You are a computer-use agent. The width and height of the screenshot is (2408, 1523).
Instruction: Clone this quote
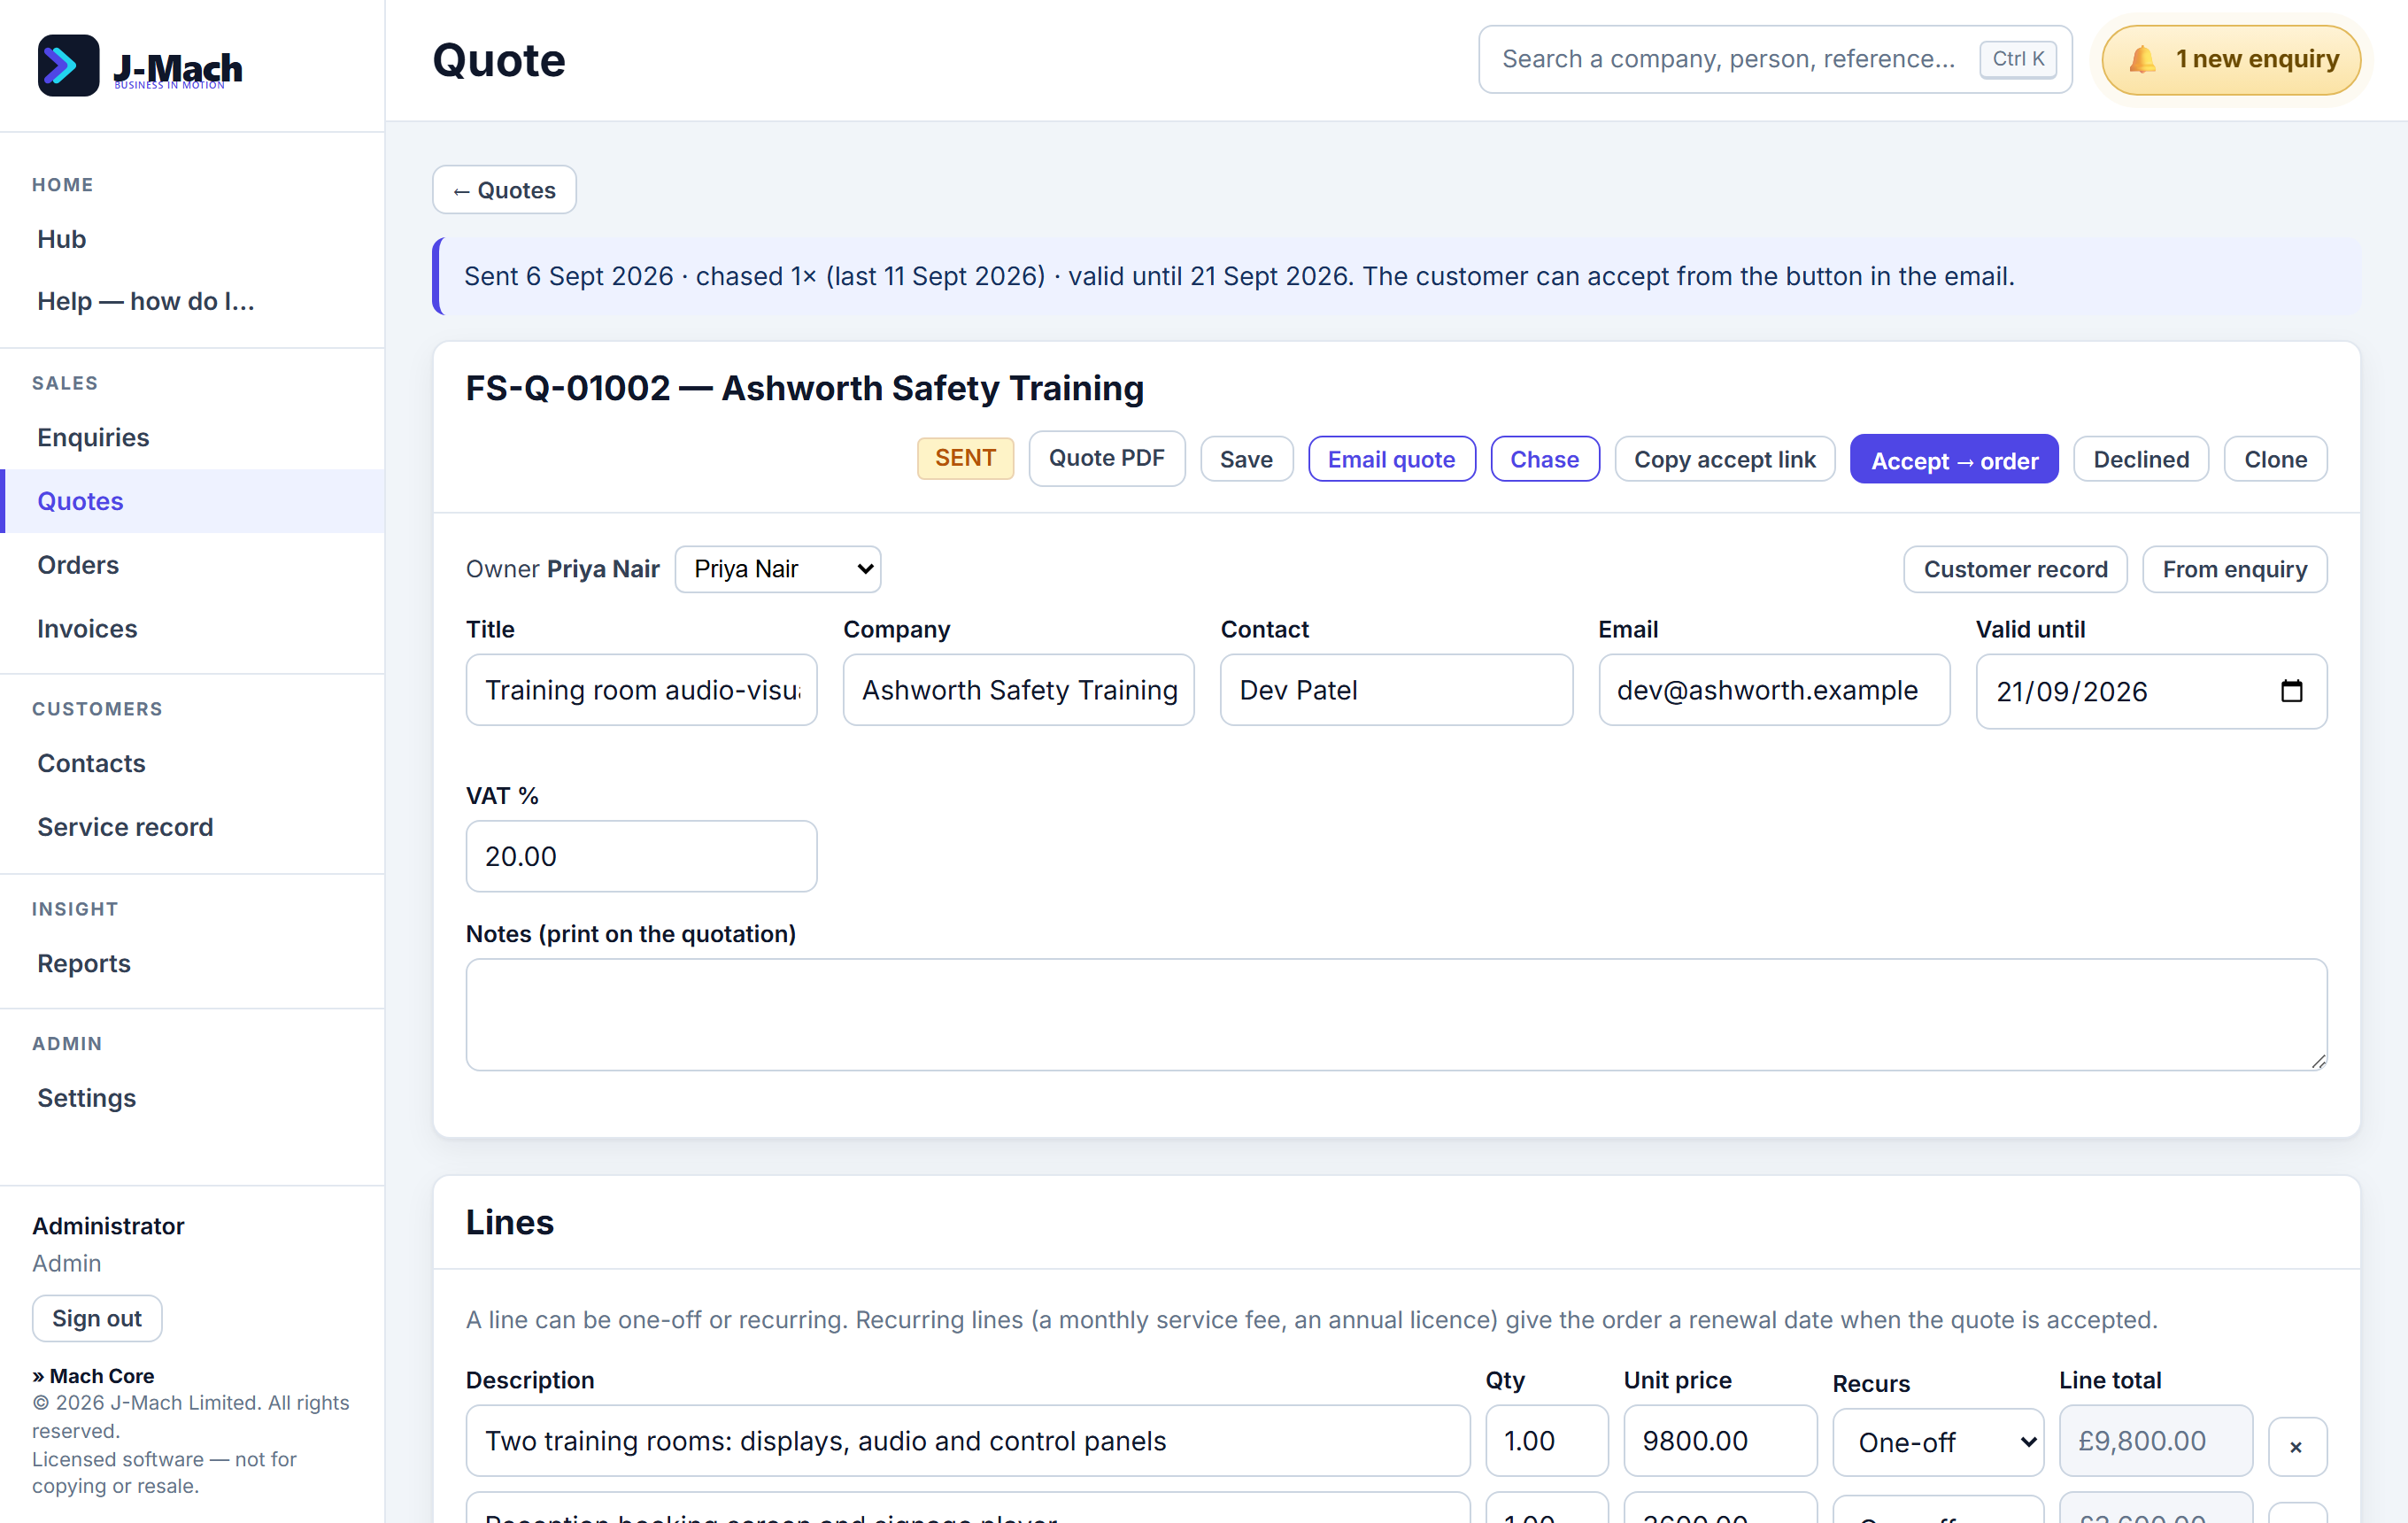[x=2275, y=459]
